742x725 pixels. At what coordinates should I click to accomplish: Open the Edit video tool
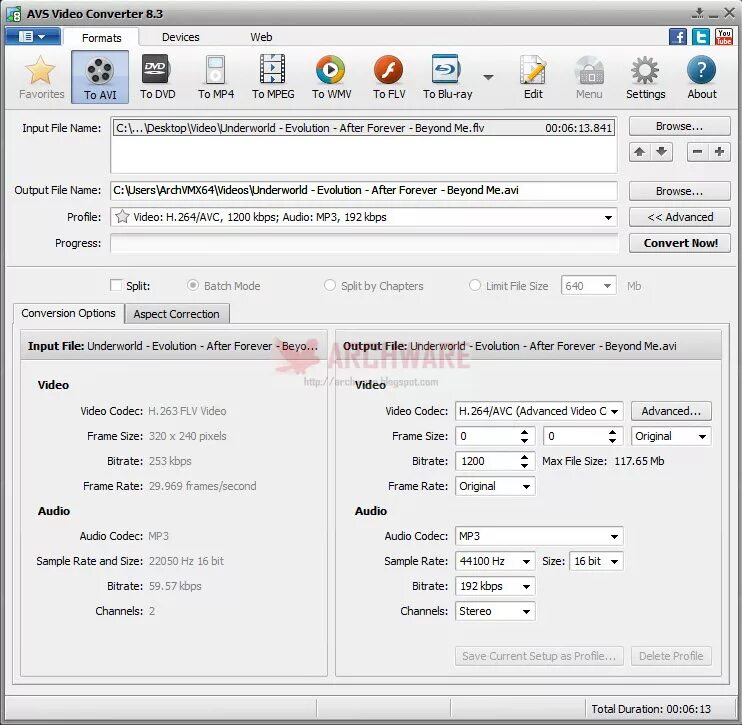click(533, 77)
